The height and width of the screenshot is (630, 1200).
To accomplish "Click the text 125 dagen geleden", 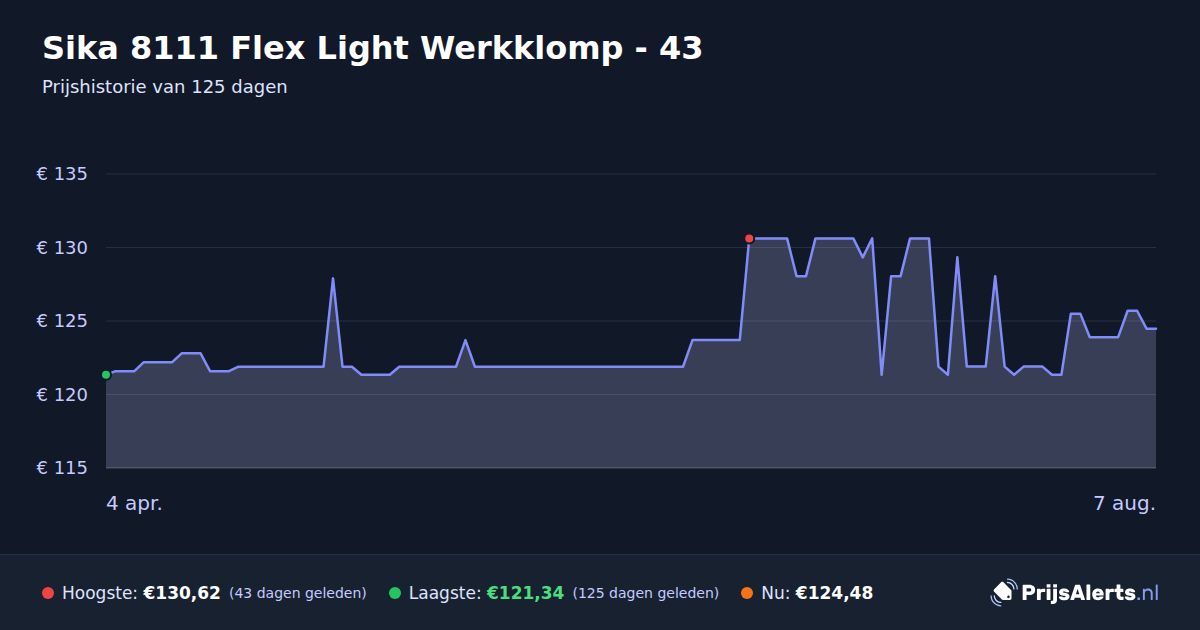I will pos(646,593).
